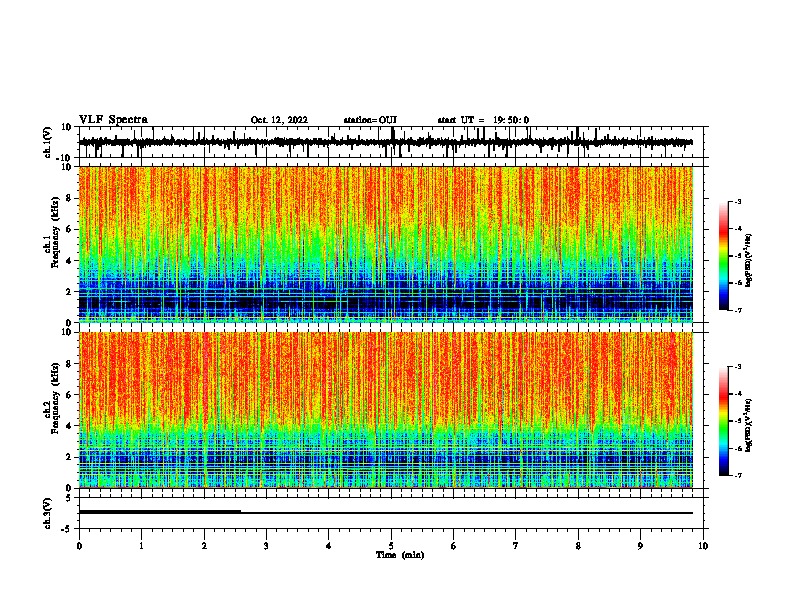Click the '-7' label on ch.2 colorbar

pos(738,475)
